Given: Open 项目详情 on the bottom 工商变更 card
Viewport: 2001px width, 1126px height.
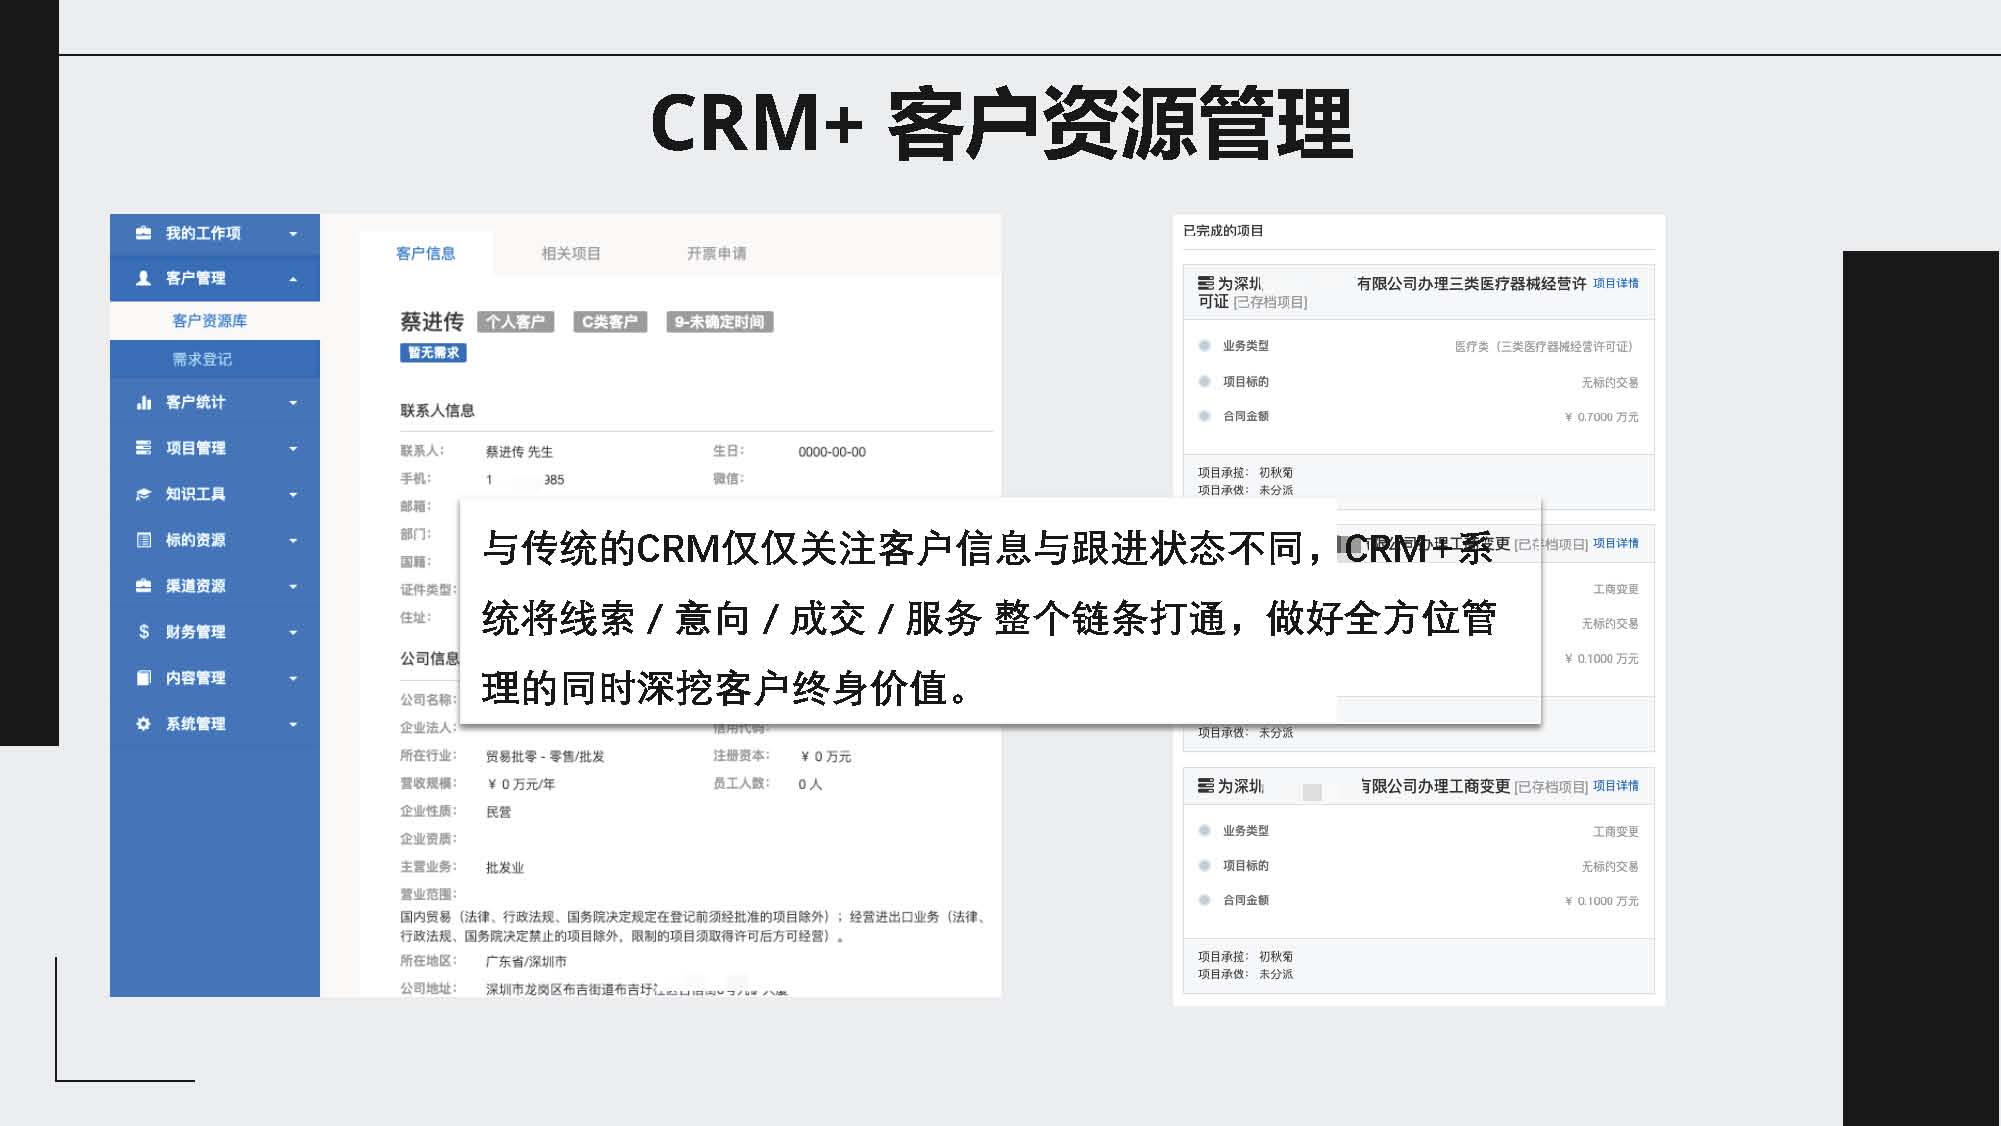Looking at the screenshot, I should coord(1616,786).
